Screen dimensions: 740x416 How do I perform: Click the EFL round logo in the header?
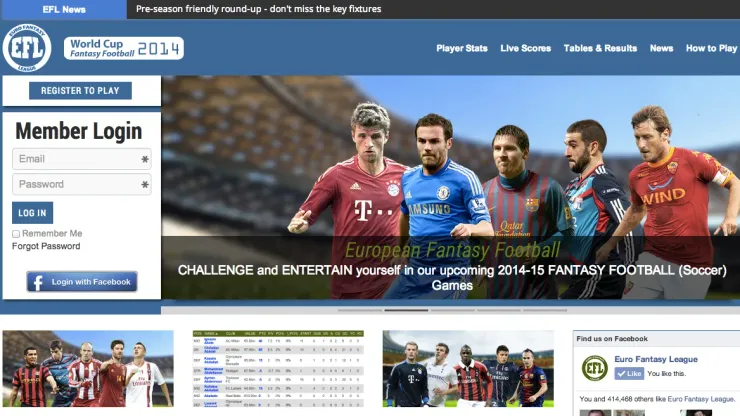coord(27,48)
